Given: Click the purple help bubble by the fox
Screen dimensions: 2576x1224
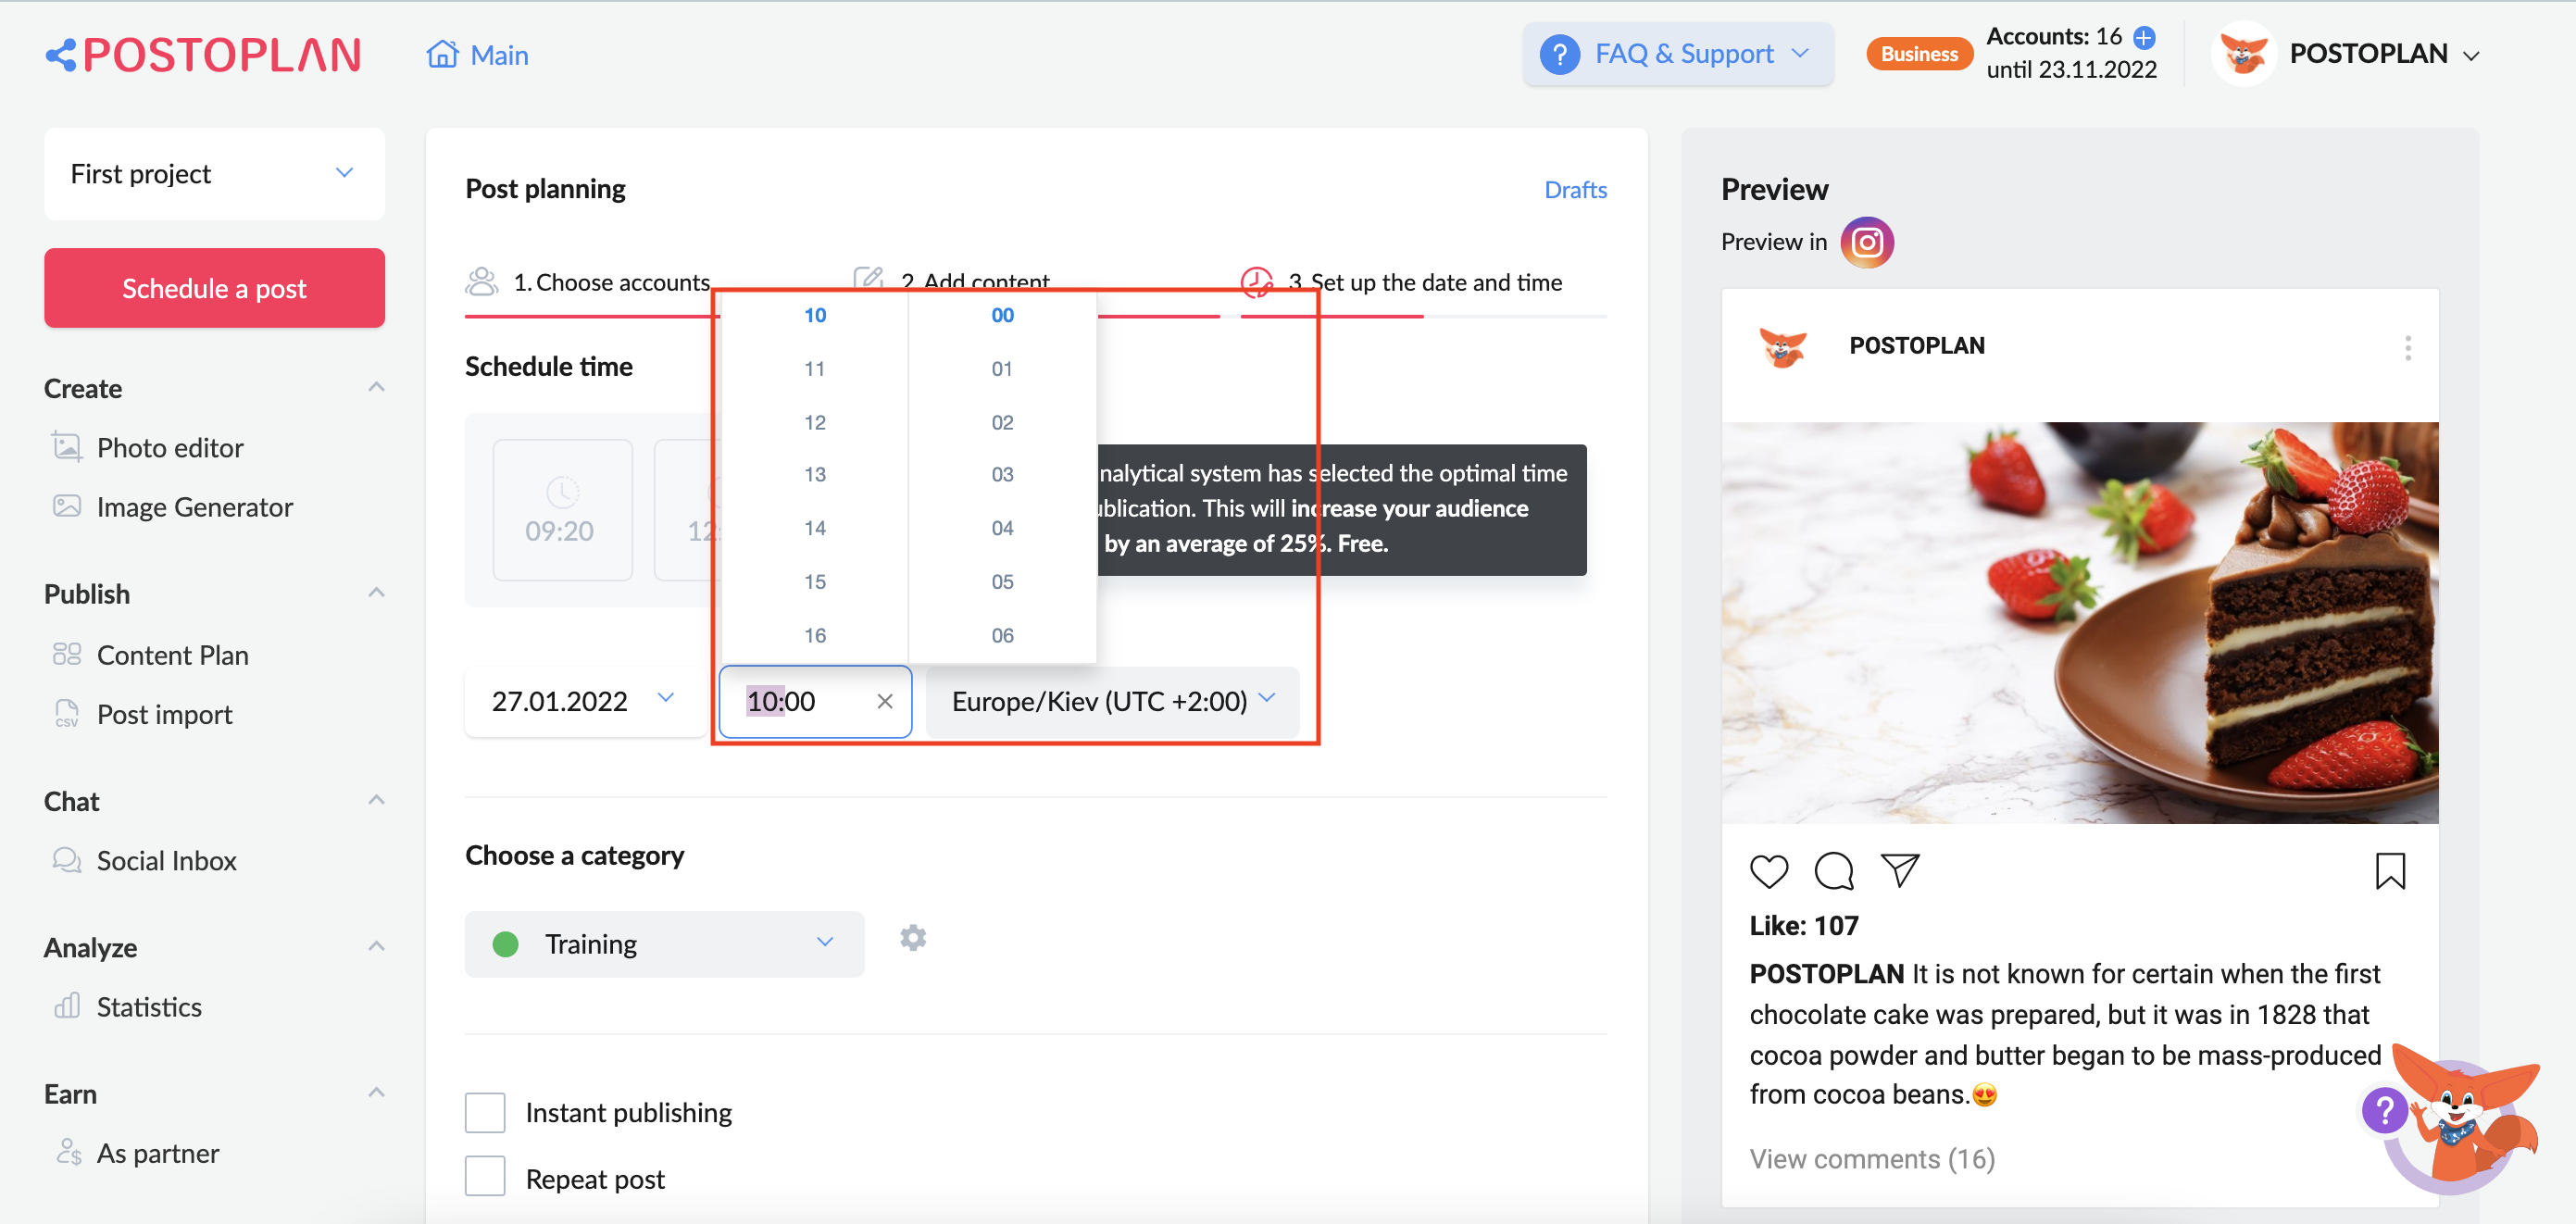Looking at the screenshot, I should pyautogui.click(x=2385, y=1109).
